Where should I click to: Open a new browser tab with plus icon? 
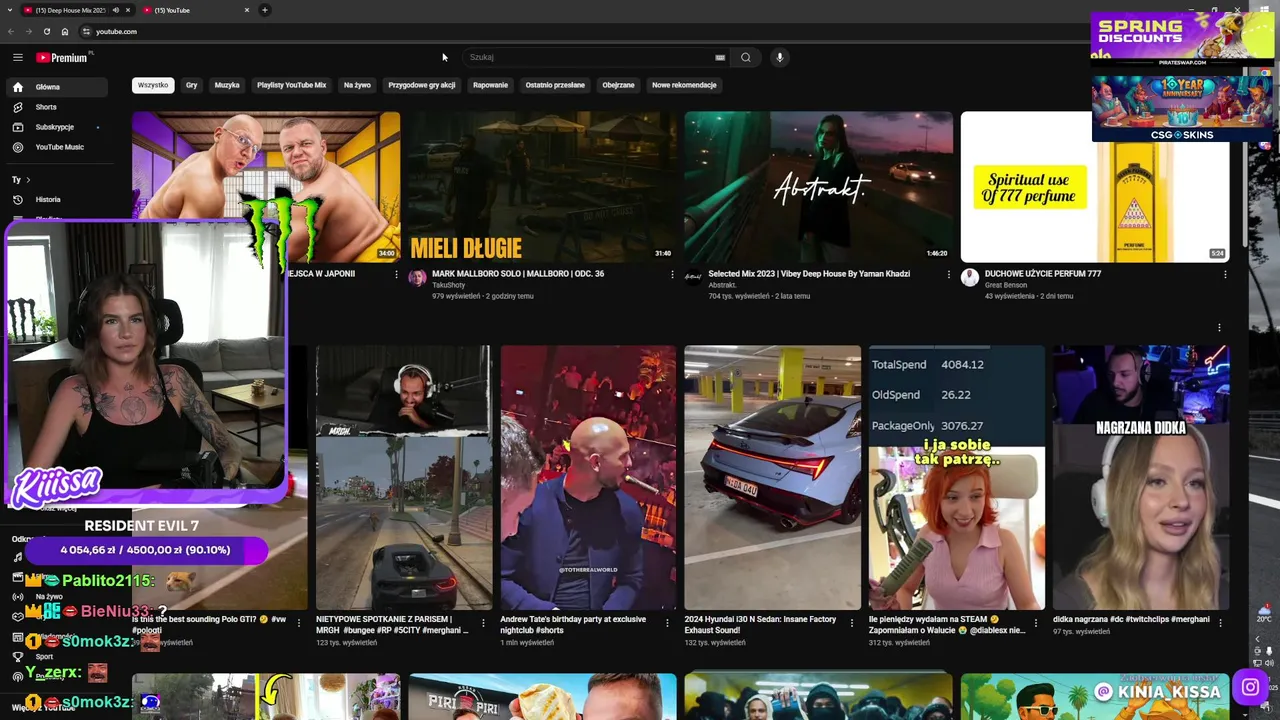pos(265,10)
